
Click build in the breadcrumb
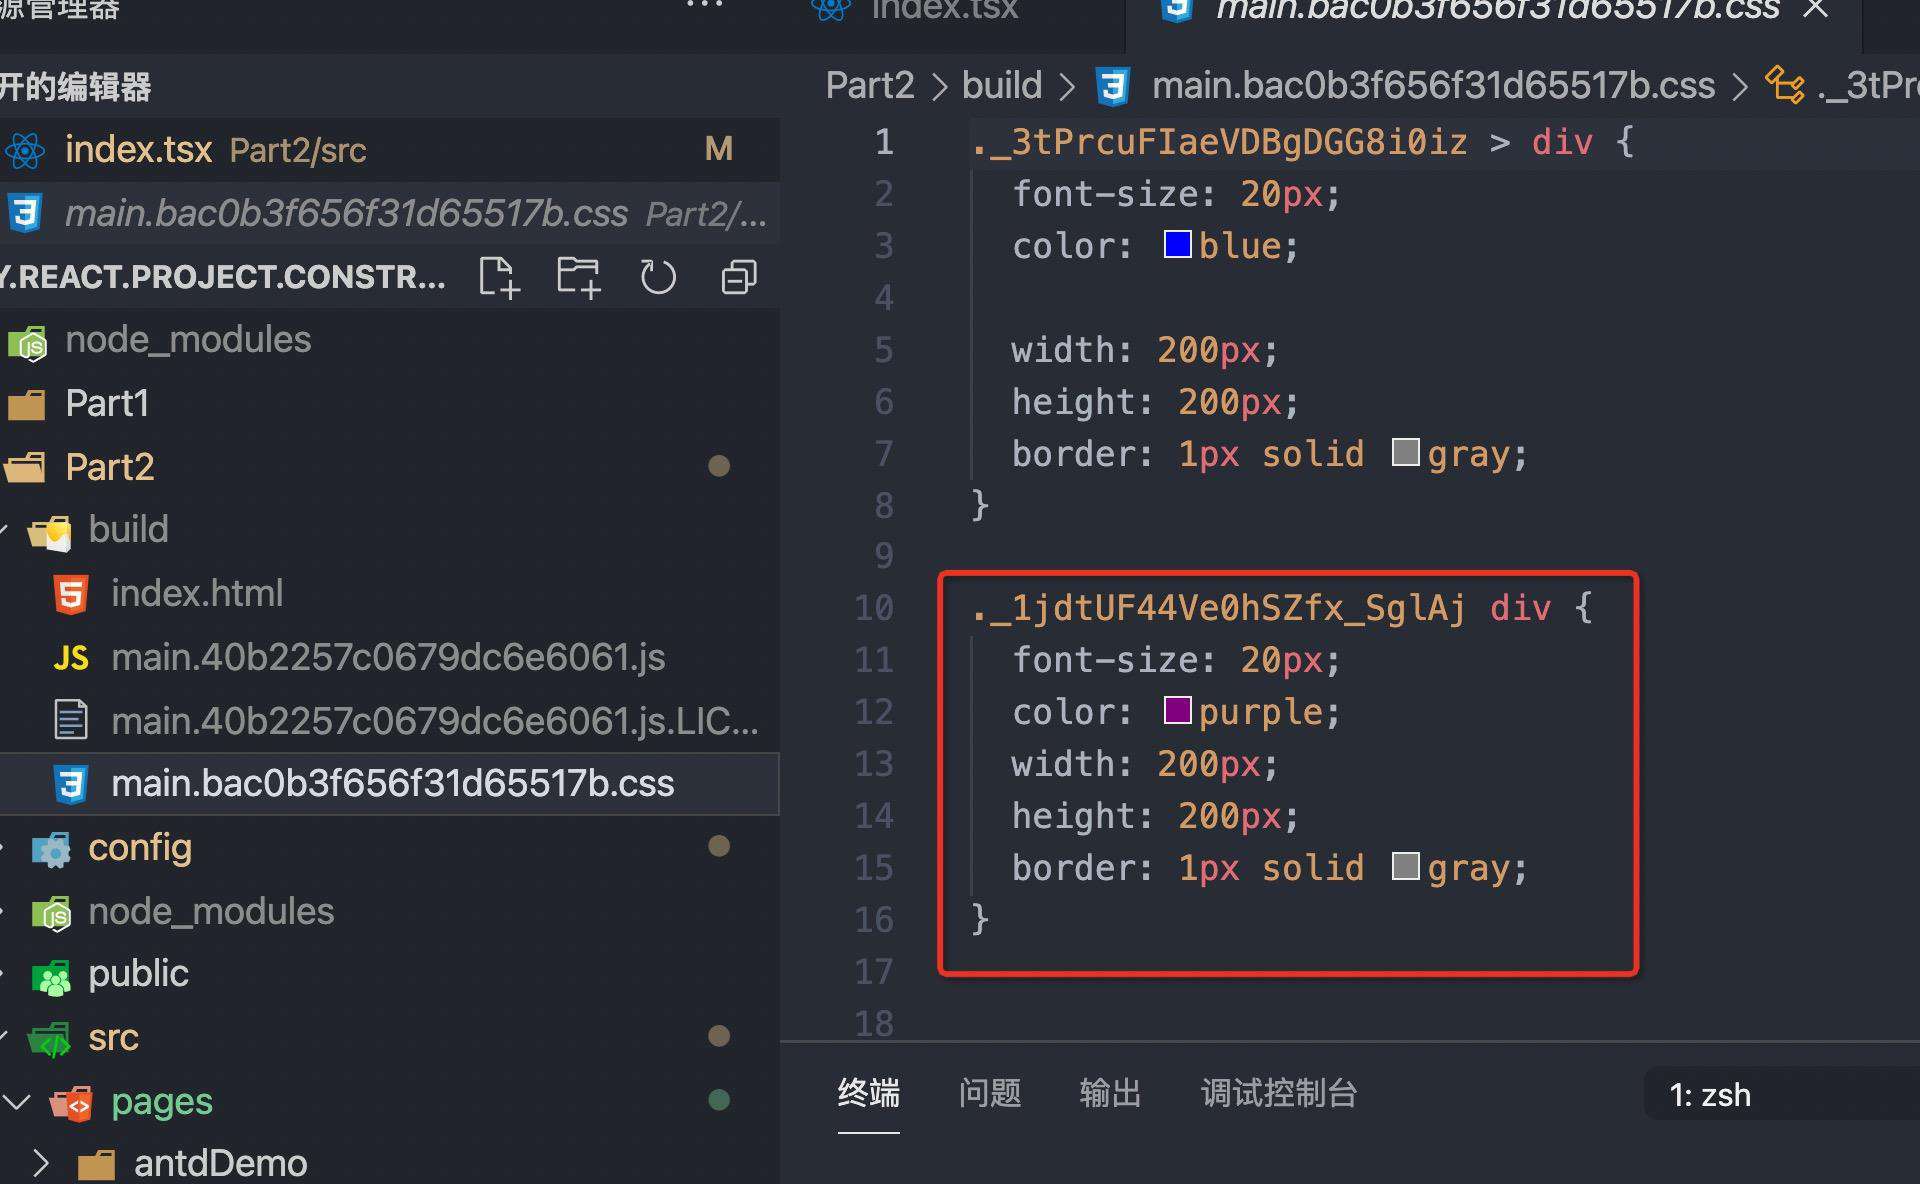pyautogui.click(x=1002, y=86)
